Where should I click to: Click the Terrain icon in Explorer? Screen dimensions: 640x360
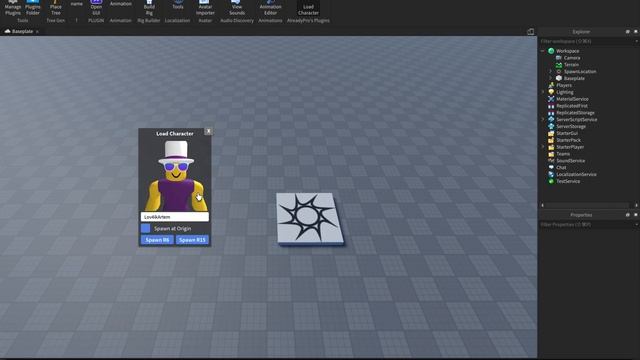[559, 64]
